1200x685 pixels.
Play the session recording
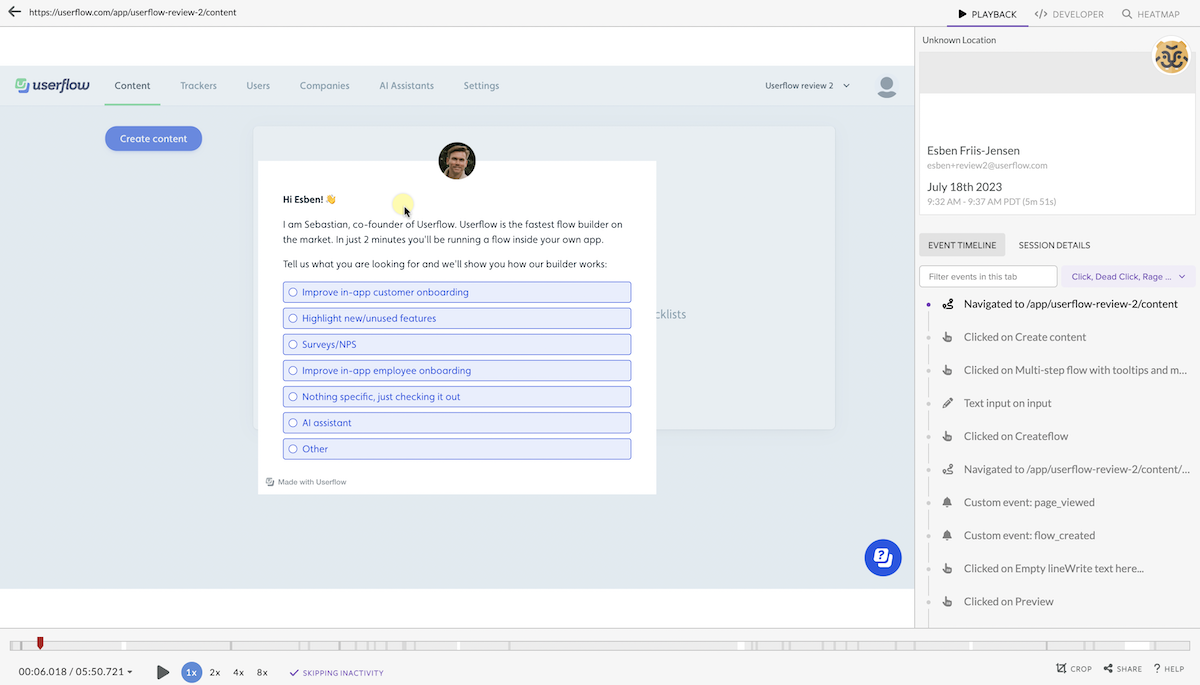click(x=163, y=672)
